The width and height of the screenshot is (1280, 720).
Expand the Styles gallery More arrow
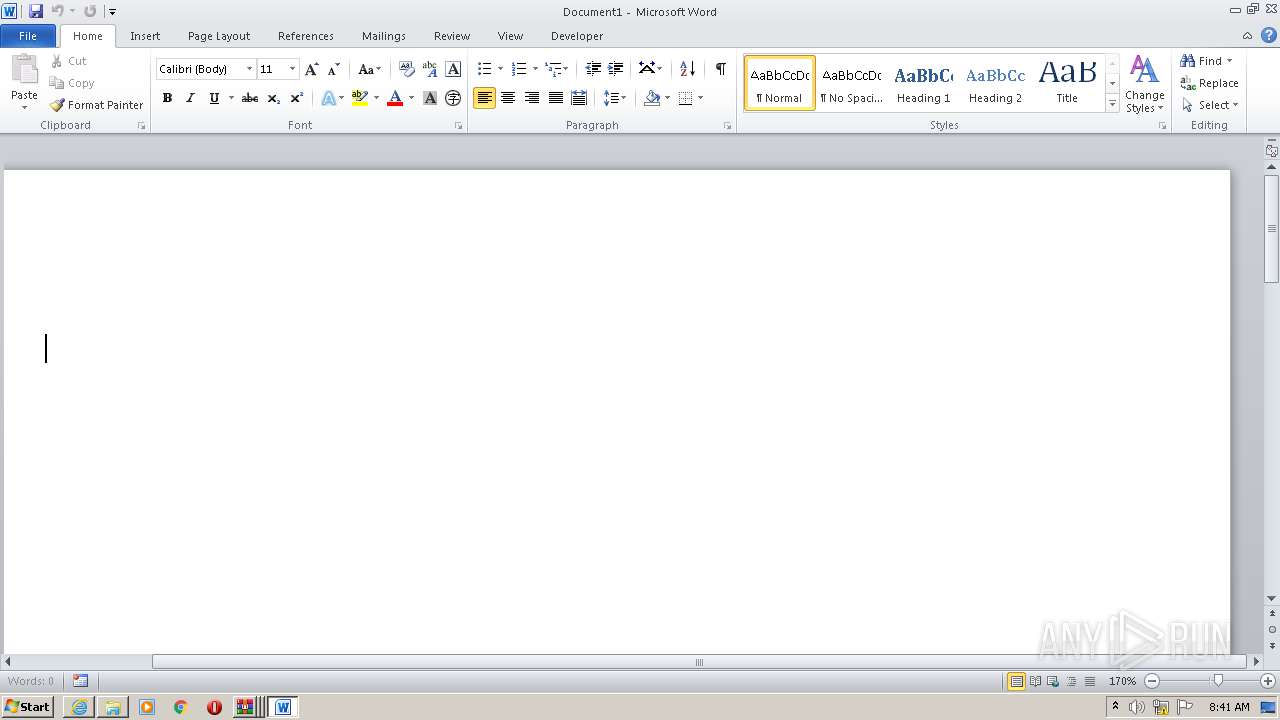(1112, 104)
